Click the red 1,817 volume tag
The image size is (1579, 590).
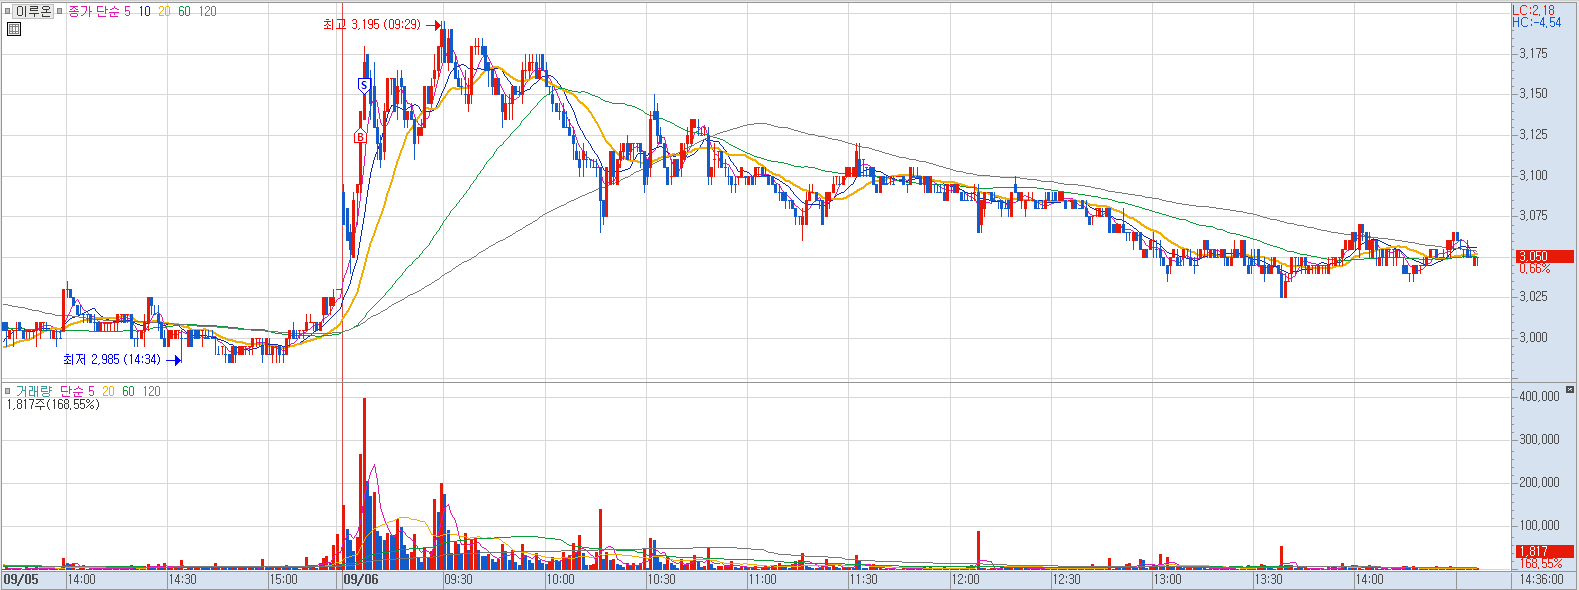pyautogui.click(x=1545, y=551)
